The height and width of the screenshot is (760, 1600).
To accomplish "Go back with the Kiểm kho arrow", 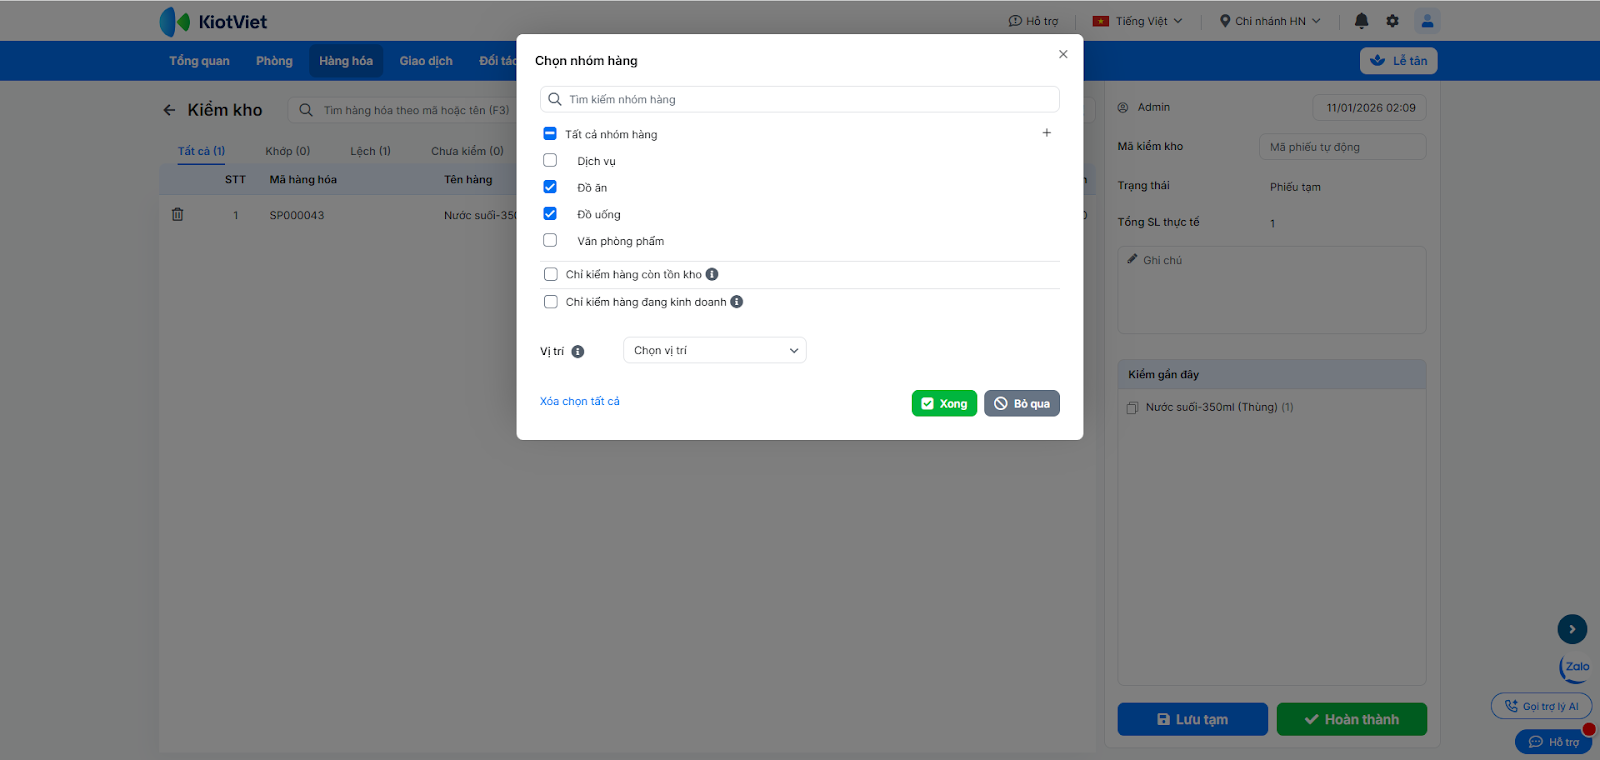I will coord(169,110).
